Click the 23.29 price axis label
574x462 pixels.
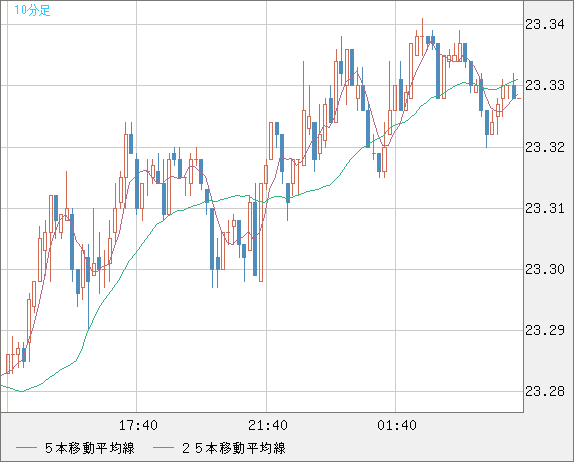point(545,331)
